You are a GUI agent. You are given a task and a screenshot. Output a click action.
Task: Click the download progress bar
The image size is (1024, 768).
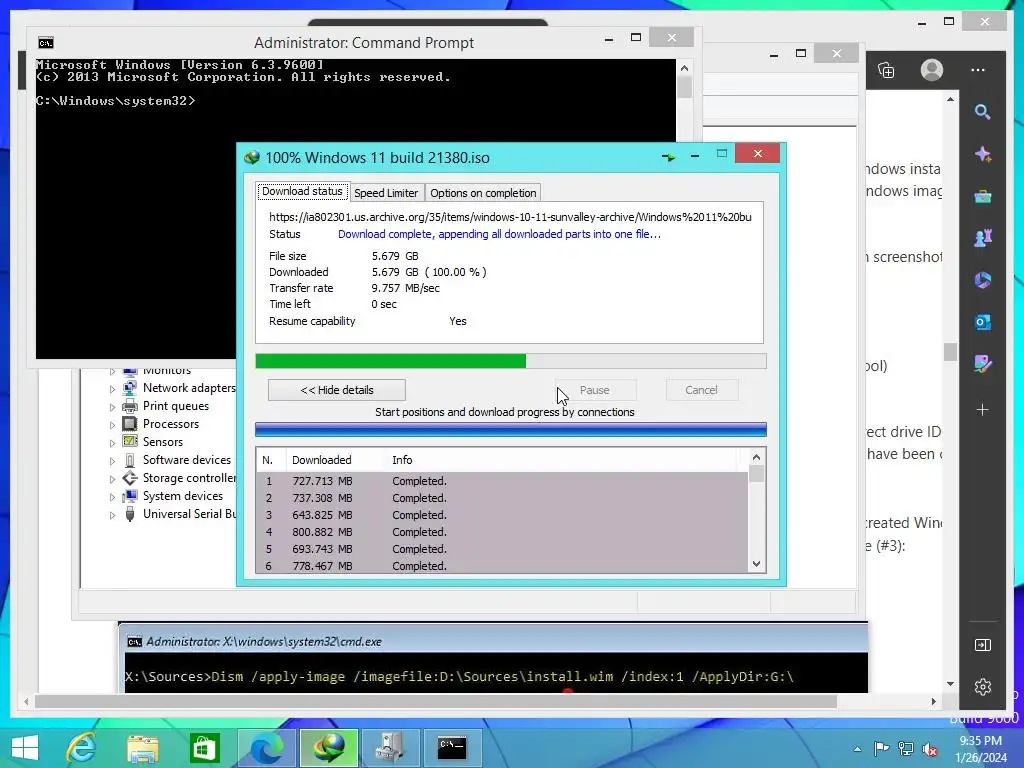pos(511,361)
